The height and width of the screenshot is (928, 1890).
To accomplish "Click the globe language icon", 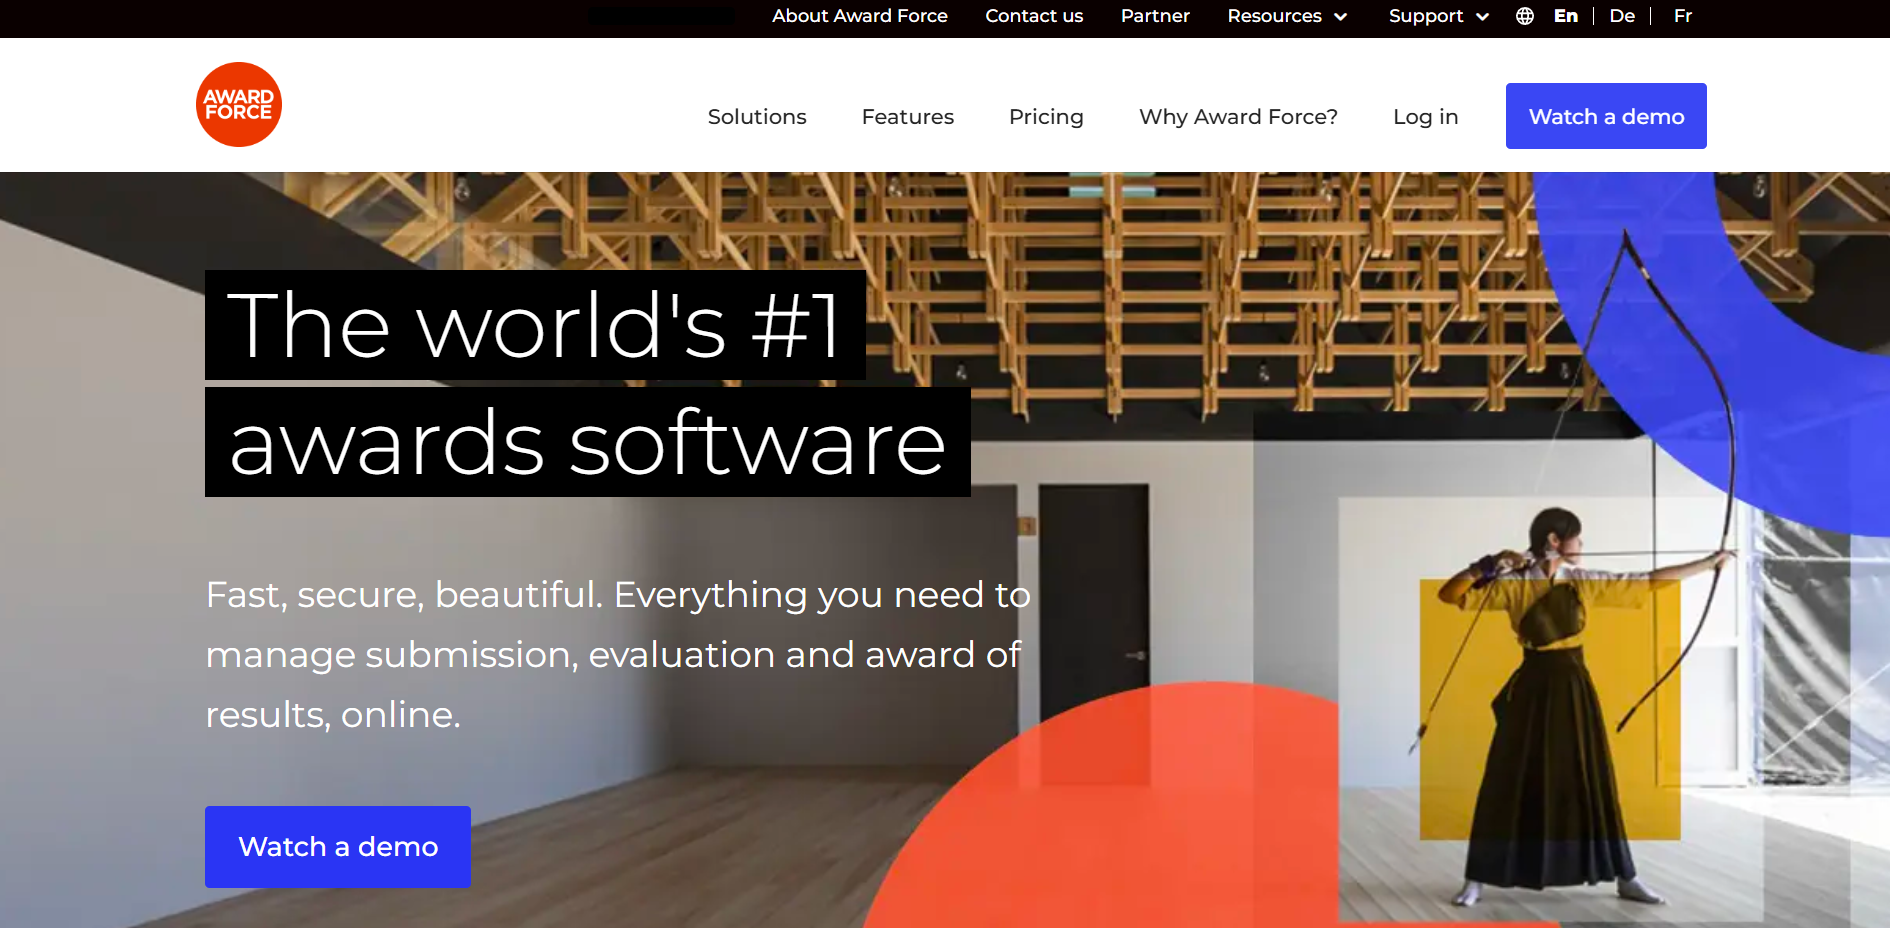I will click(1524, 16).
